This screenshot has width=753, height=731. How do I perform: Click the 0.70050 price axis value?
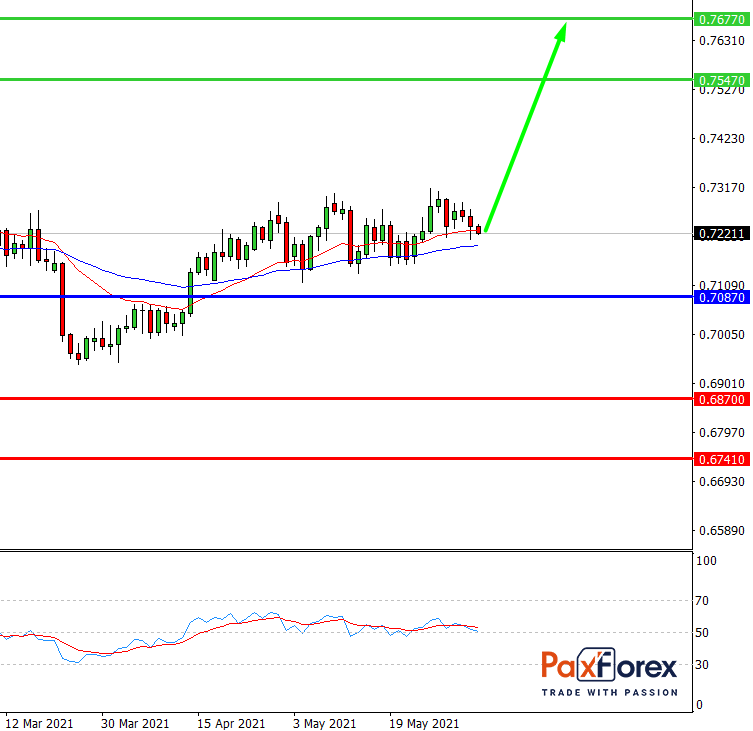pyautogui.click(x=722, y=335)
